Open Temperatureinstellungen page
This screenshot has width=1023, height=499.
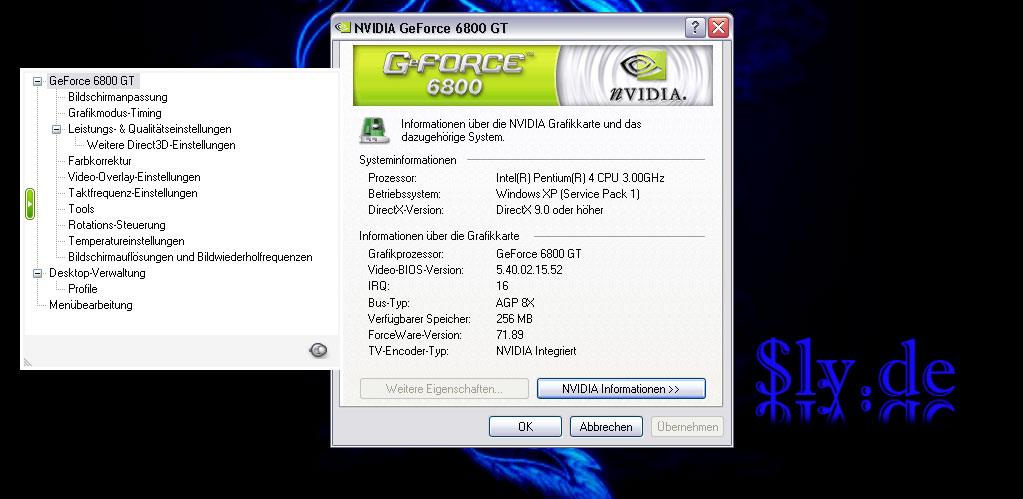click(x=127, y=241)
